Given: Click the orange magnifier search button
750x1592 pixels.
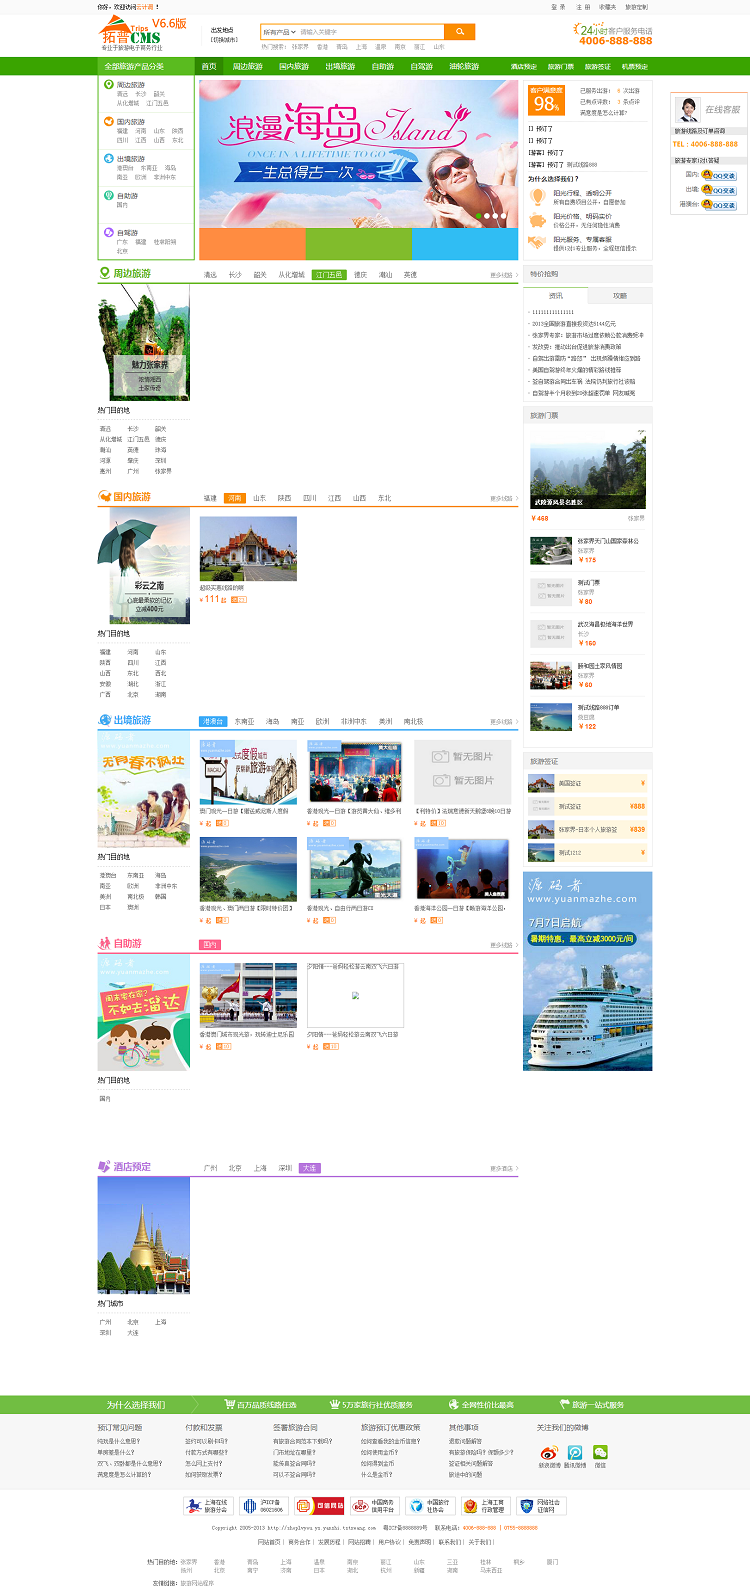Looking at the screenshot, I should pyautogui.click(x=459, y=32).
